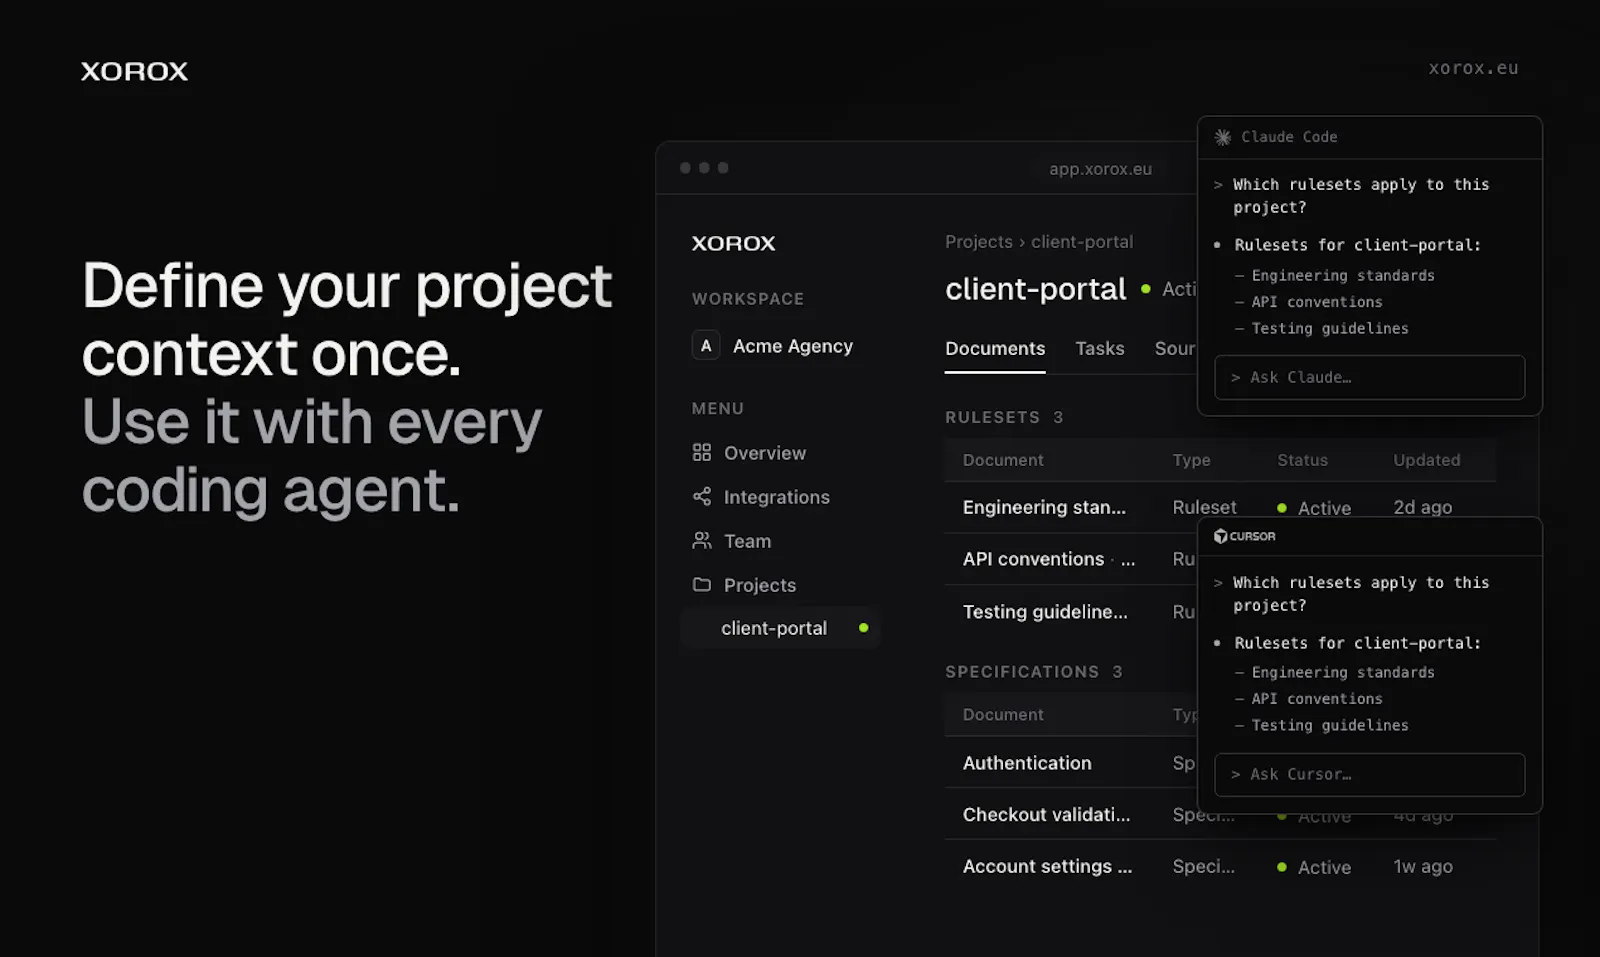Open the Engineering stan... ruleset row
The image size is (1600, 957).
point(1220,507)
